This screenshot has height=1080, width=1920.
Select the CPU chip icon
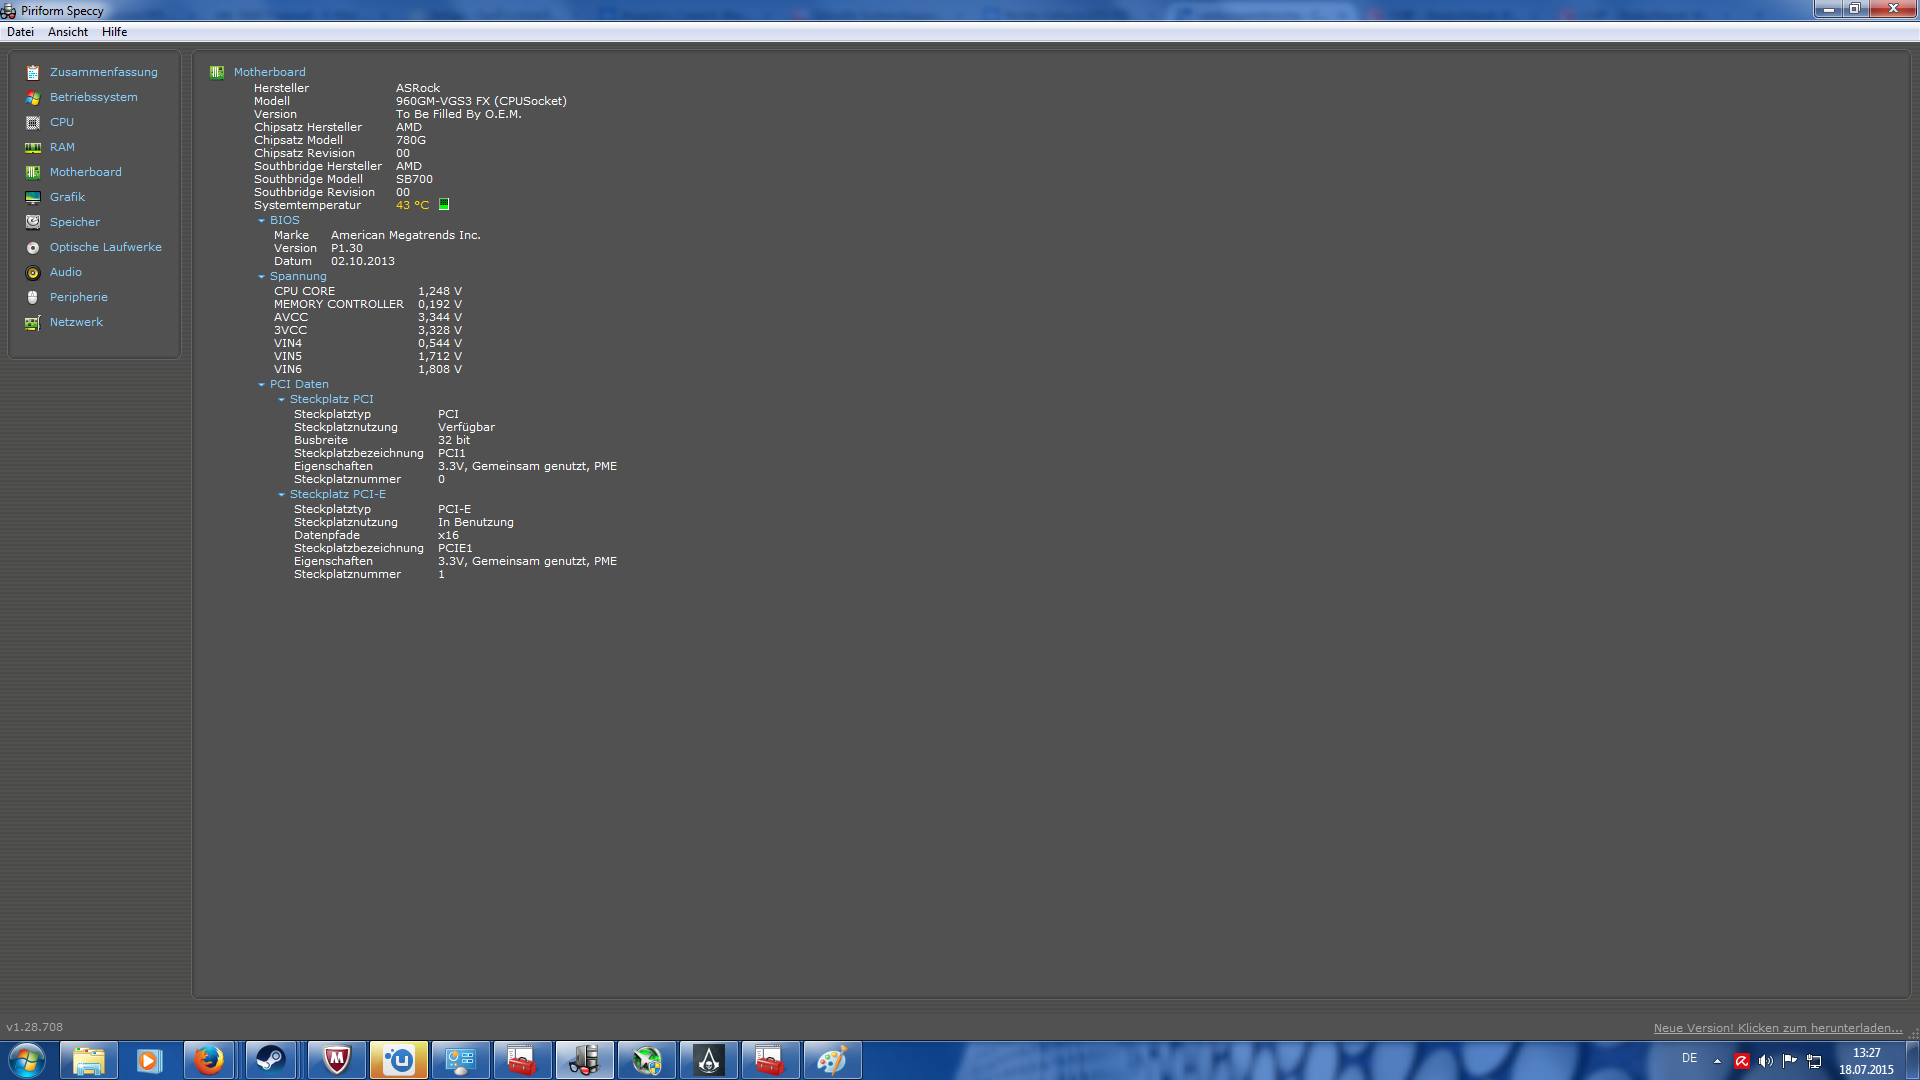point(33,123)
